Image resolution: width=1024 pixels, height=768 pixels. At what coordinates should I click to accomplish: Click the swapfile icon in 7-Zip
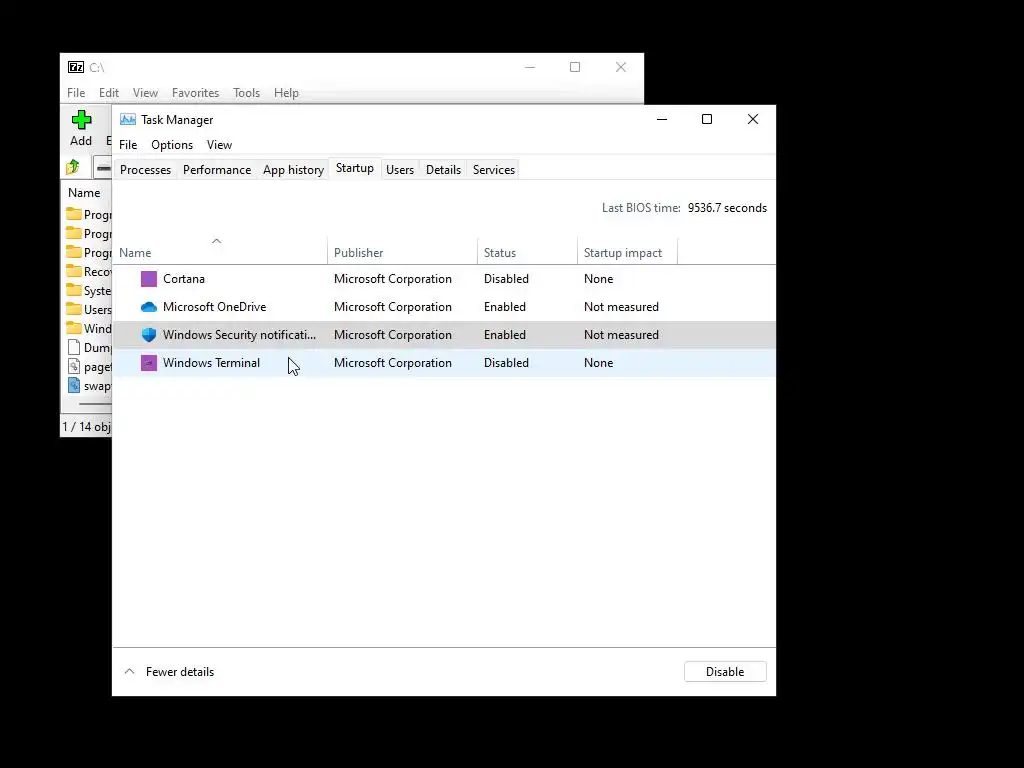[x=74, y=385]
